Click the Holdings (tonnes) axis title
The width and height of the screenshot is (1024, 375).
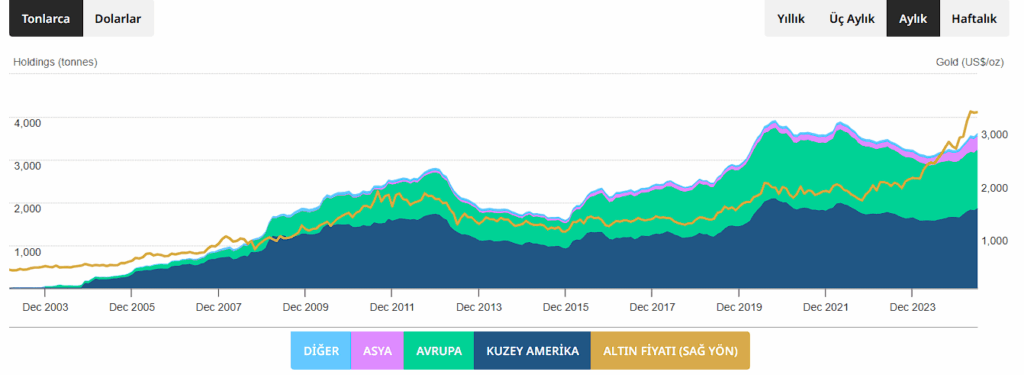(x=55, y=62)
